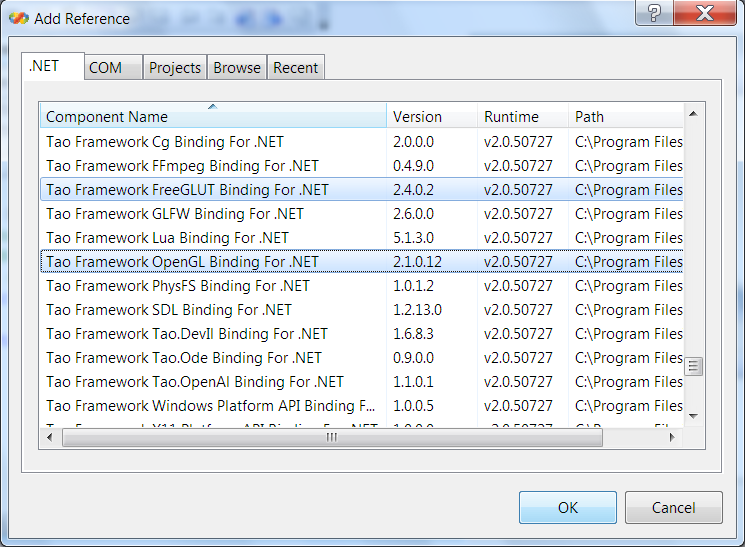Click version 1.6.8.3 cell
The height and width of the screenshot is (547, 745).
click(413, 334)
